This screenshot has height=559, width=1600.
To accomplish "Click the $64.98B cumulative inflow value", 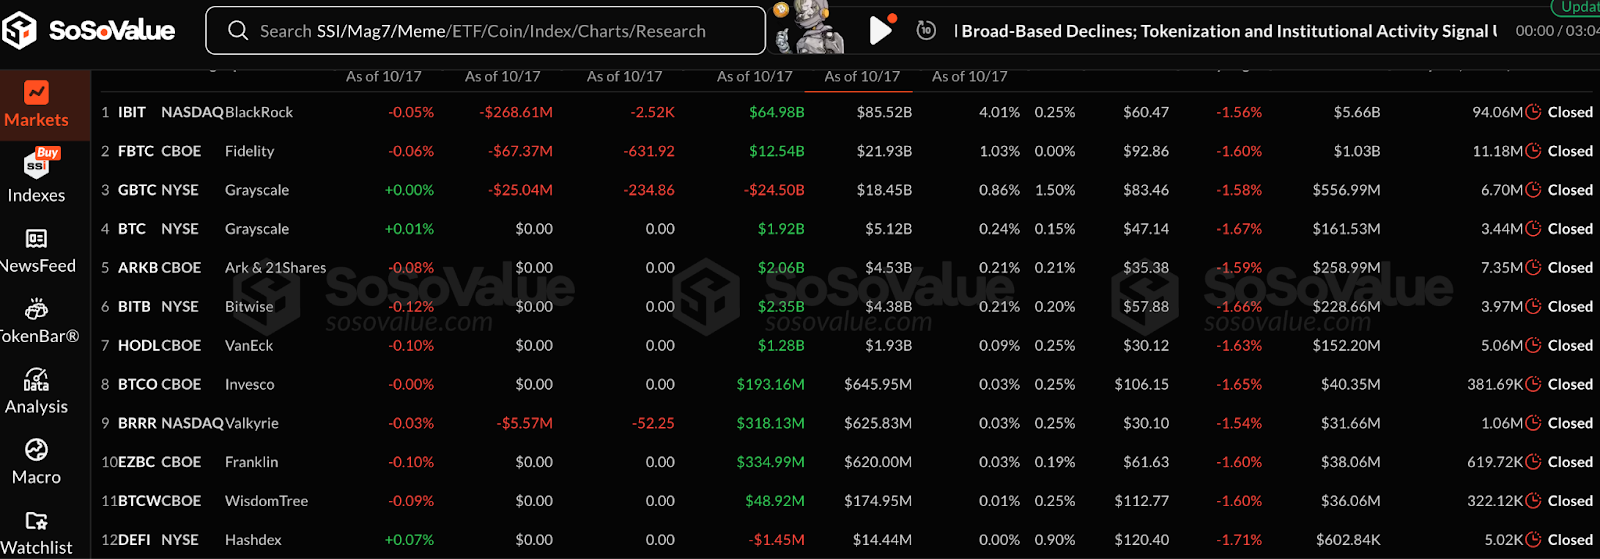I will click(777, 112).
